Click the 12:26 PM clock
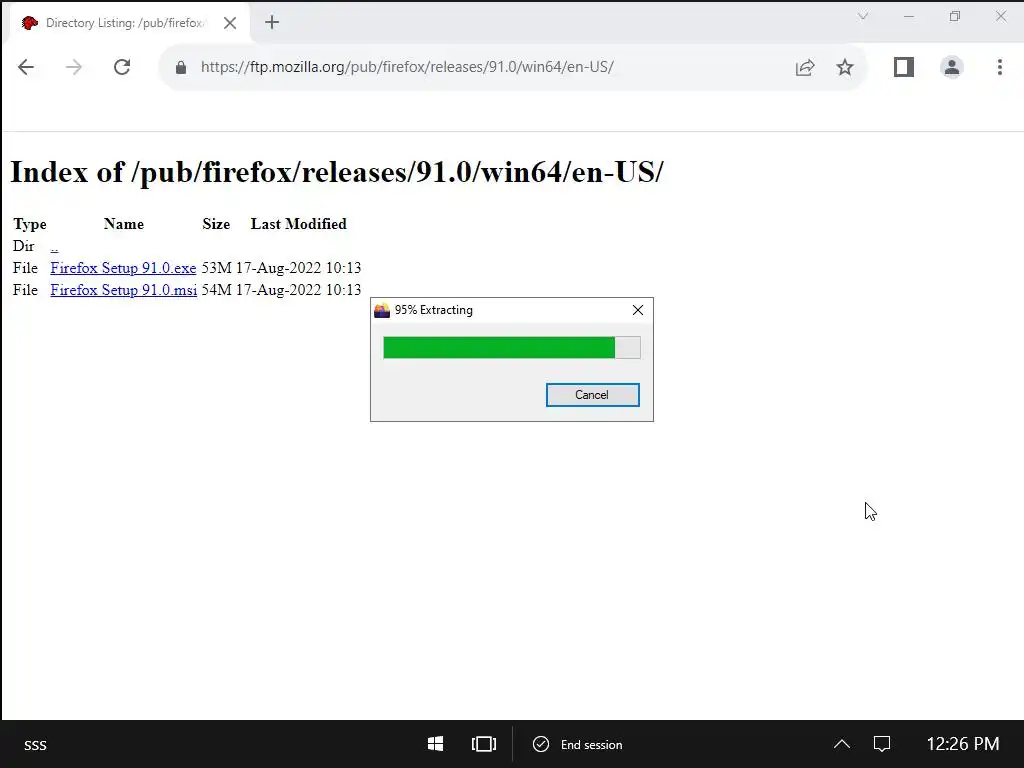The image size is (1024, 768). [963, 744]
